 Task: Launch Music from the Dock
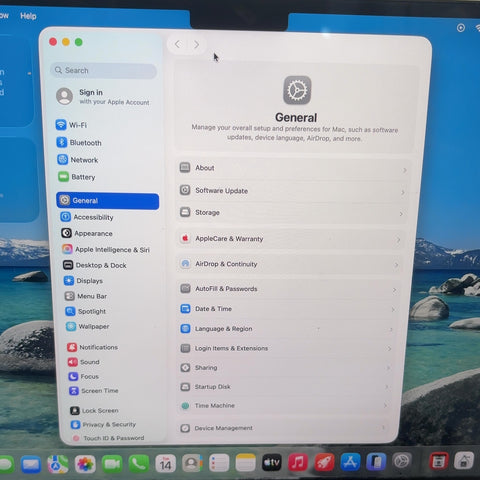(x=298, y=462)
